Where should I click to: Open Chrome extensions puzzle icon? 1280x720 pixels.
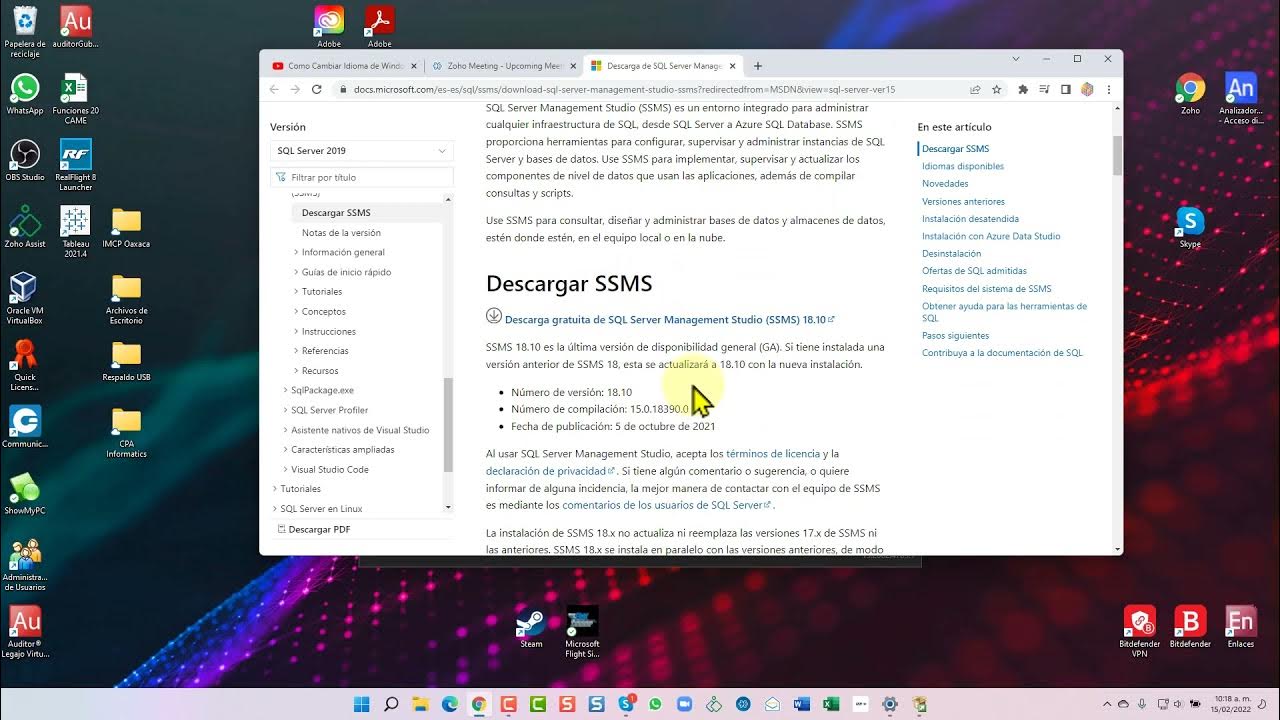coord(1023,89)
